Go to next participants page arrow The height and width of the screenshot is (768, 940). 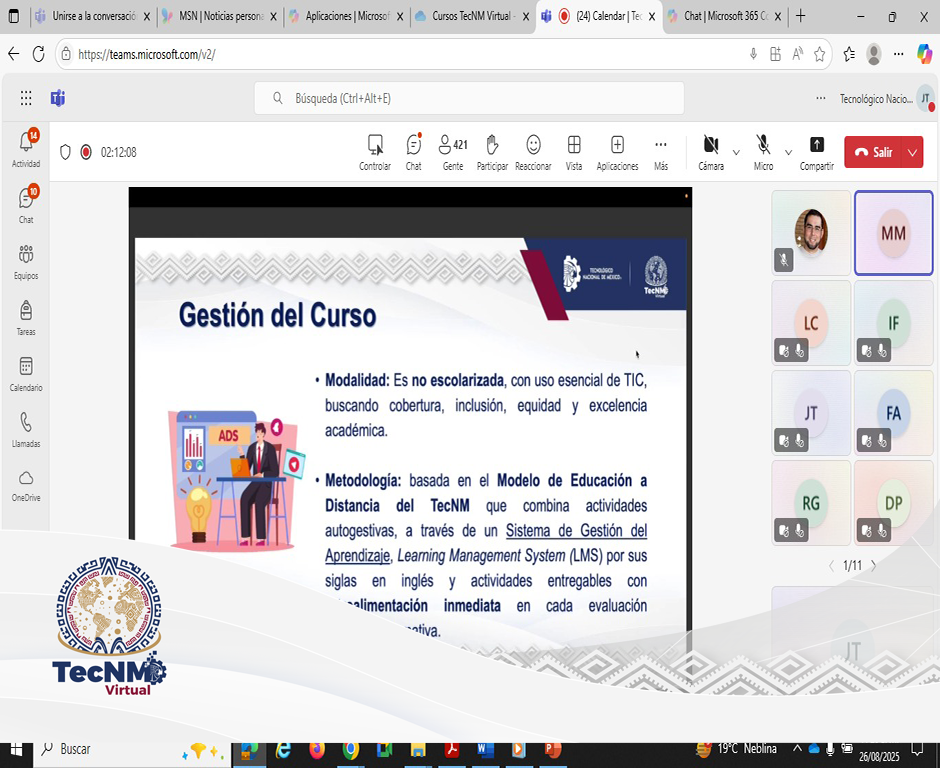click(873, 565)
